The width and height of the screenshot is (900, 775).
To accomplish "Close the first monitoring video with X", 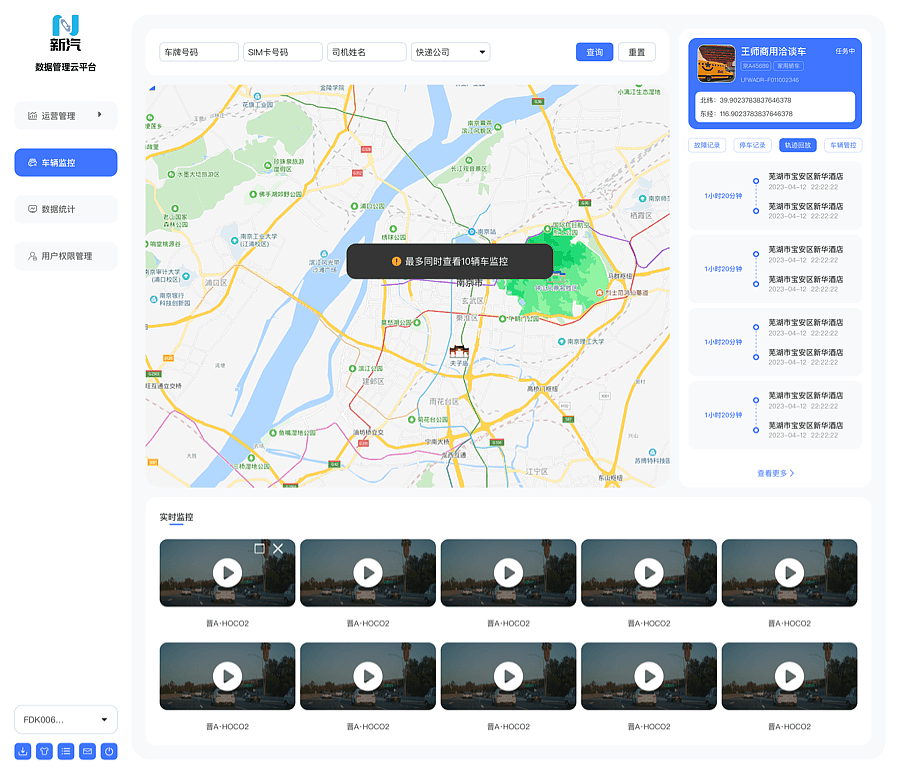I will pyautogui.click(x=278, y=548).
